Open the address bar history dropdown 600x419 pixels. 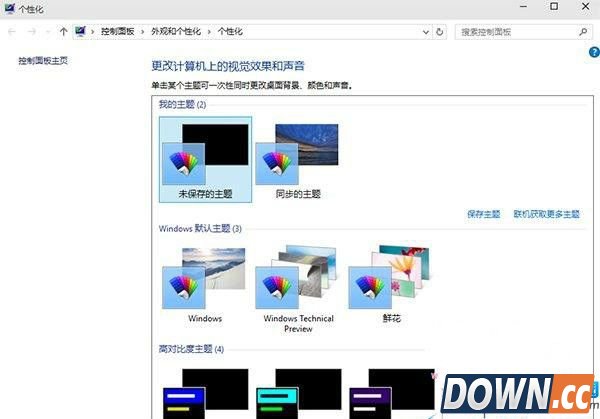click(426, 32)
